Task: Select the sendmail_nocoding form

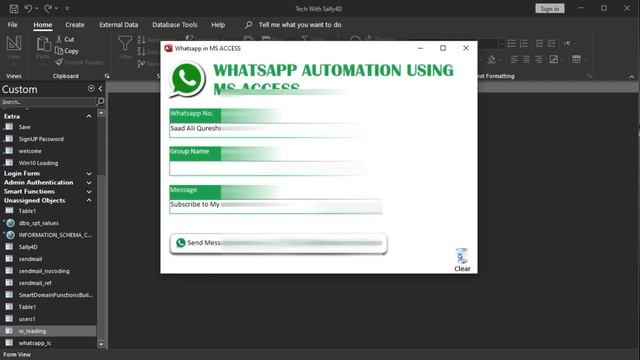Action: pos(48,271)
